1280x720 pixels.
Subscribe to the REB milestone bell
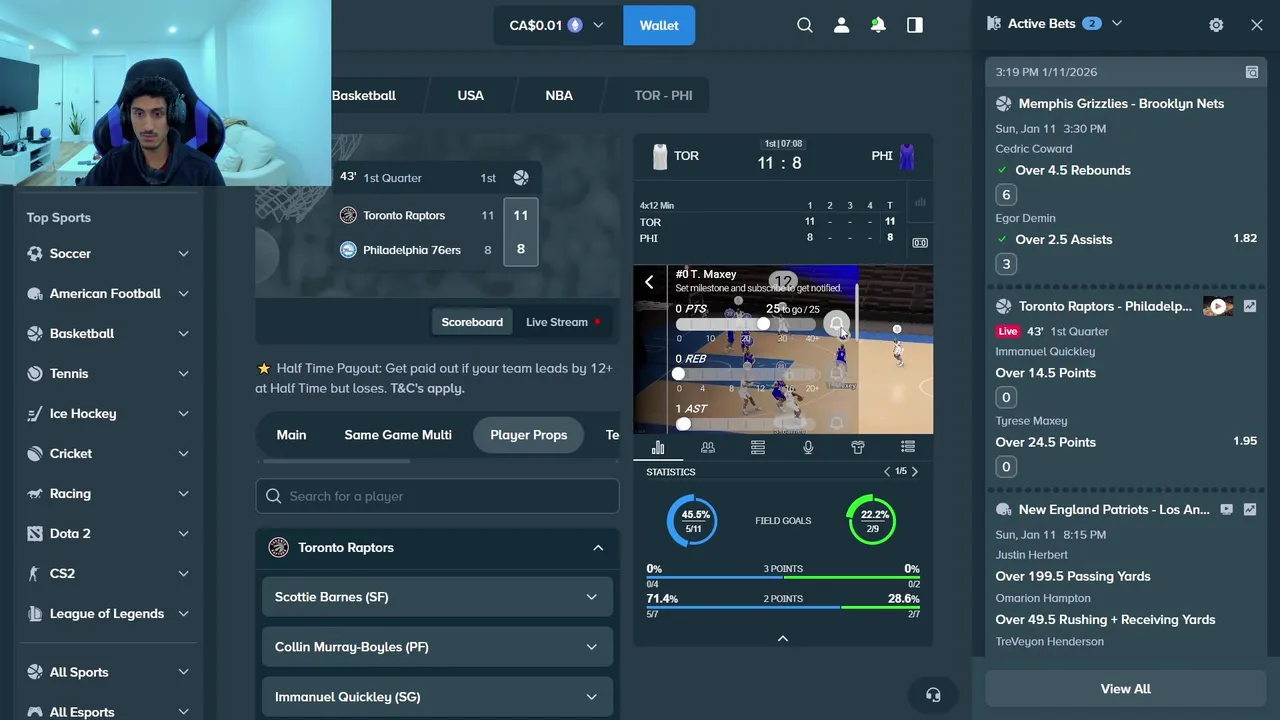click(836, 373)
